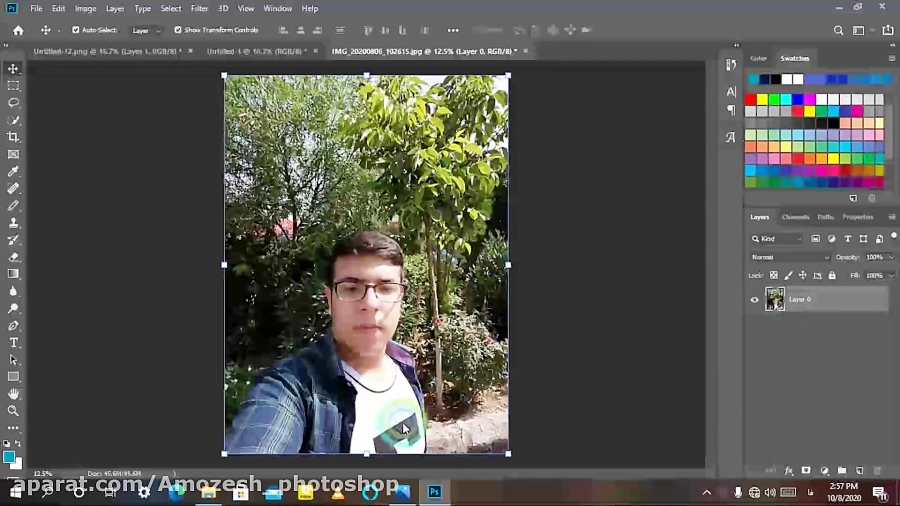Image resolution: width=900 pixels, height=506 pixels.
Task: Pick the Horizontal Type tool
Action: [x=13, y=343]
